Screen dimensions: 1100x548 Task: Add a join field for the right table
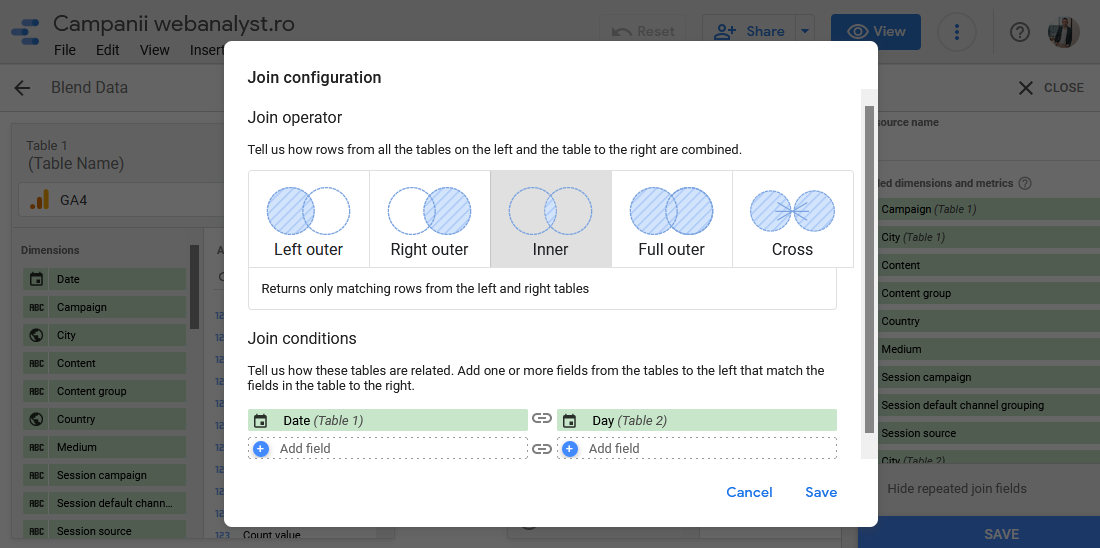click(697, 448)
